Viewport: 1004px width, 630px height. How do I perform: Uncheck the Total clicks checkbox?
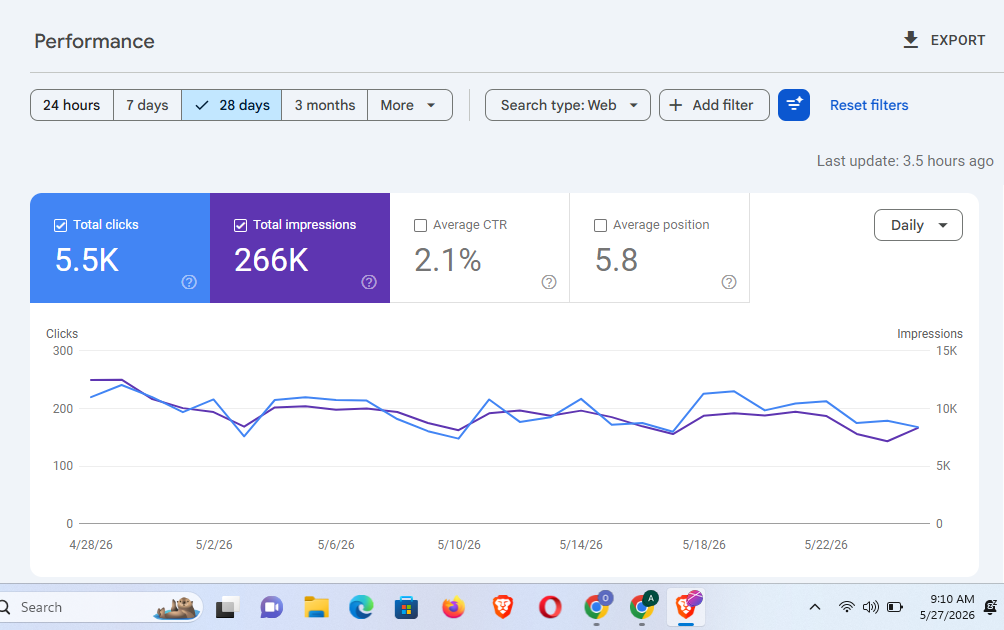pyautogui.click(x=60, y=225)
